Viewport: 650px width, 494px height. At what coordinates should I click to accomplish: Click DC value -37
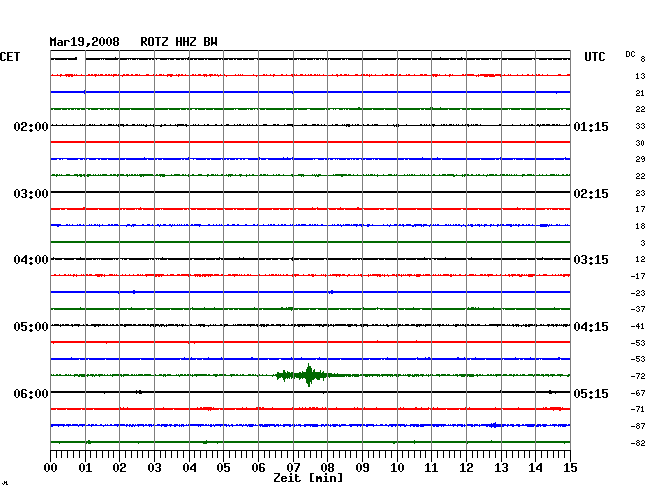(x=638, y=309)
